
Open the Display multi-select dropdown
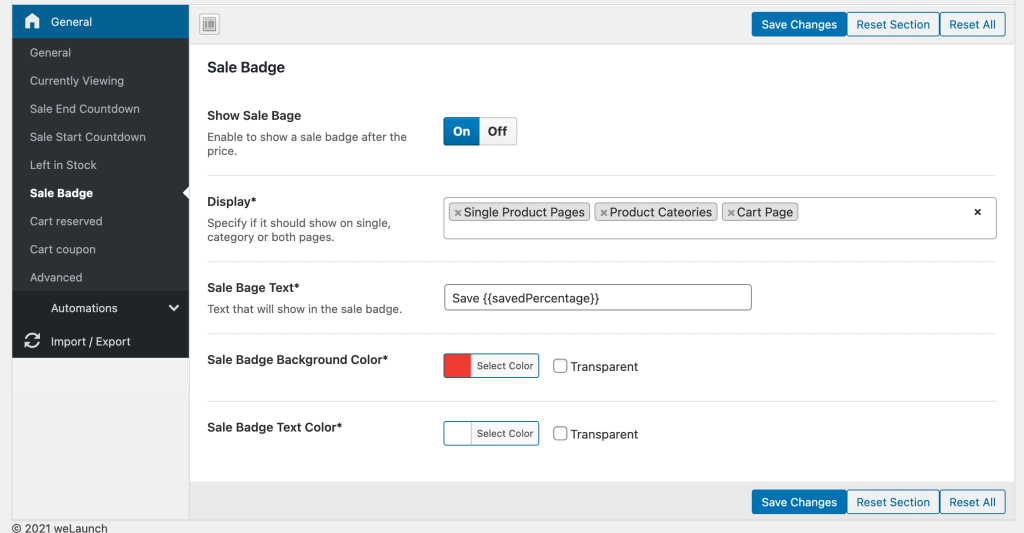click(720, 218)
